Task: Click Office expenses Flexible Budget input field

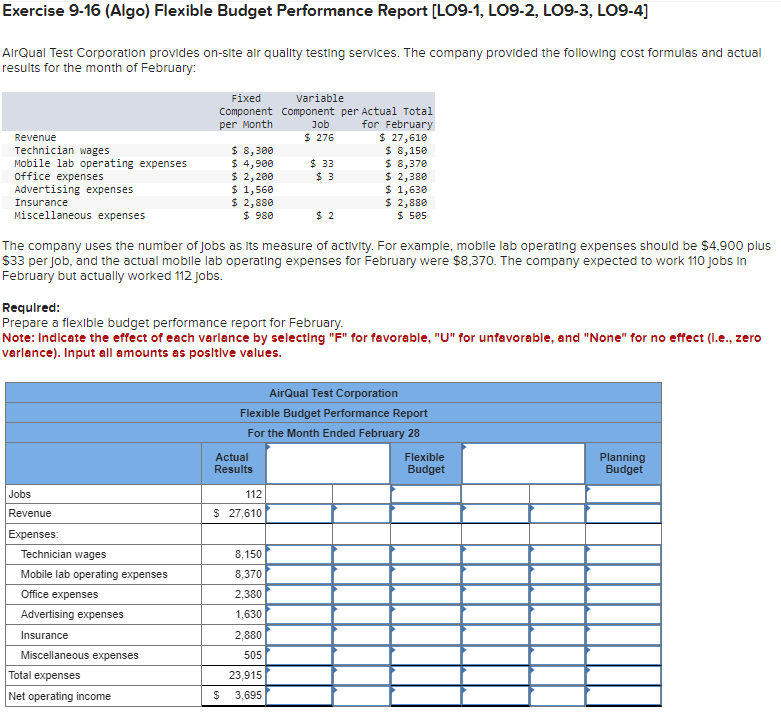Action: (x=426, y=594)
